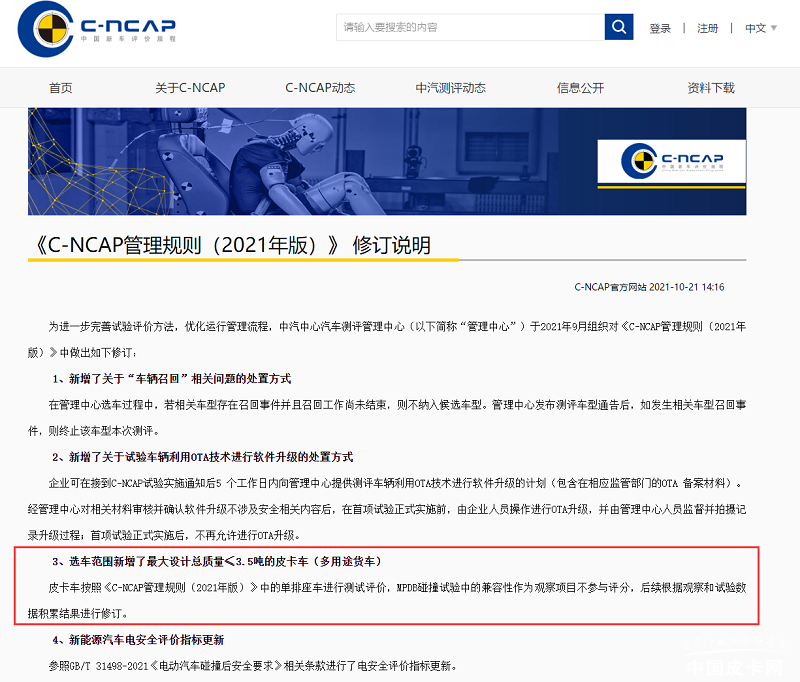
Task: Select 中汽测评动态 from the navigation
Action: [x=451, y=87]
